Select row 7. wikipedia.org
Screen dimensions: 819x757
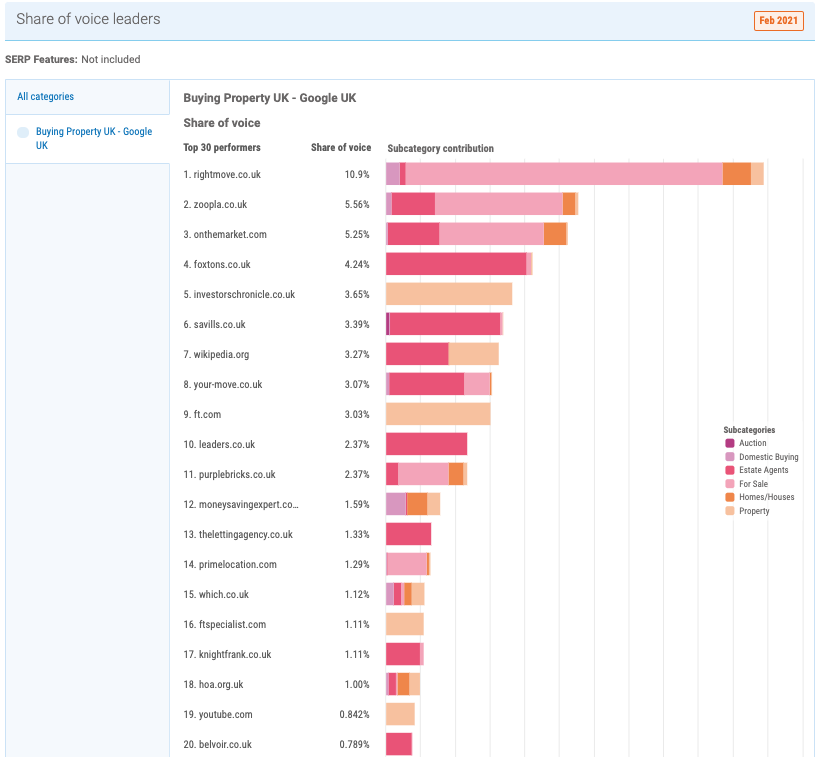[x=216, y=354]
